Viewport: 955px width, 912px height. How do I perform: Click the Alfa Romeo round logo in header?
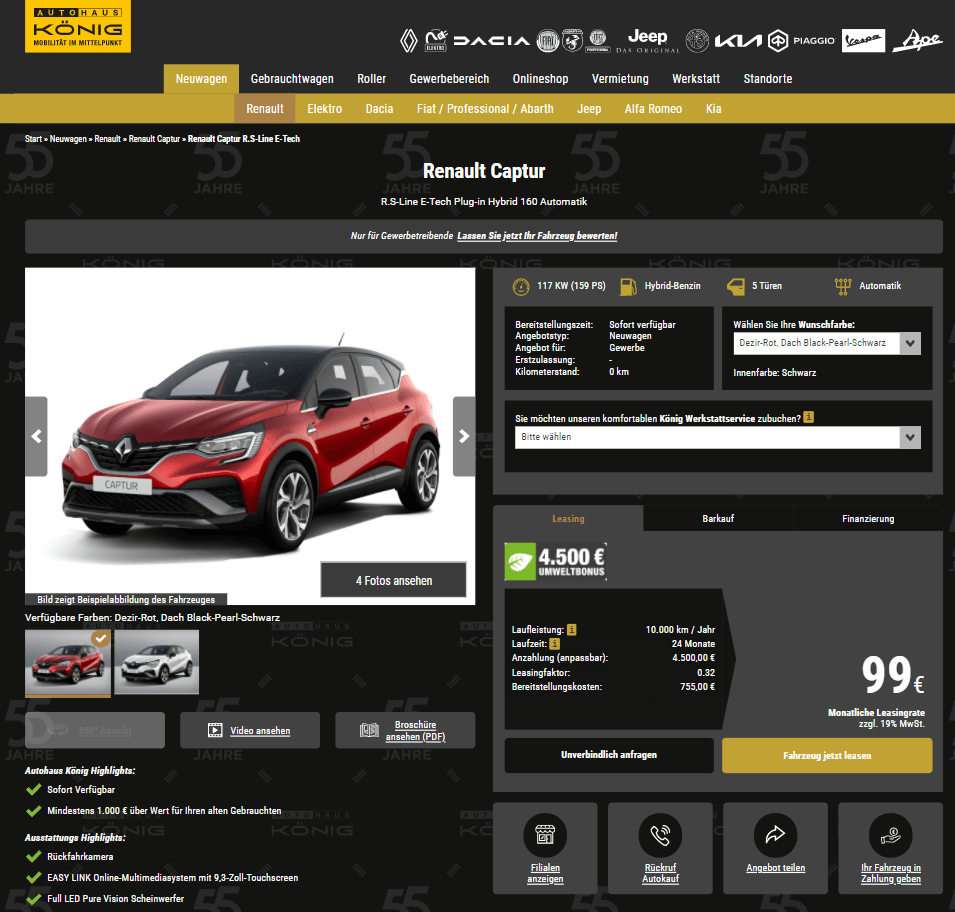click(x=697, y=41)
